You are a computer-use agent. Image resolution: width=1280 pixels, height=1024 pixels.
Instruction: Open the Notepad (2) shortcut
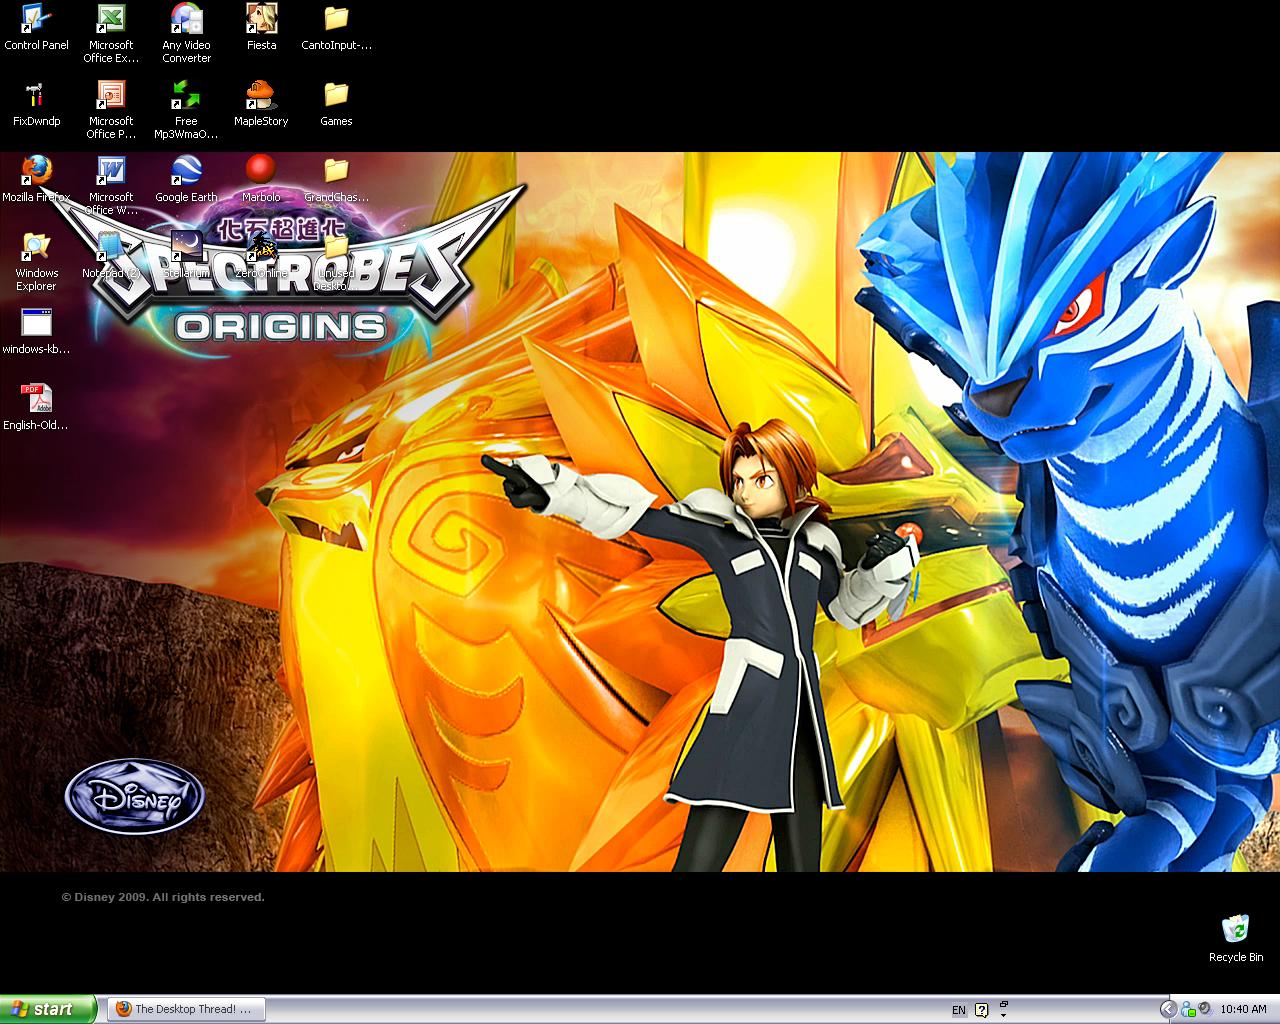pos(110,256)
